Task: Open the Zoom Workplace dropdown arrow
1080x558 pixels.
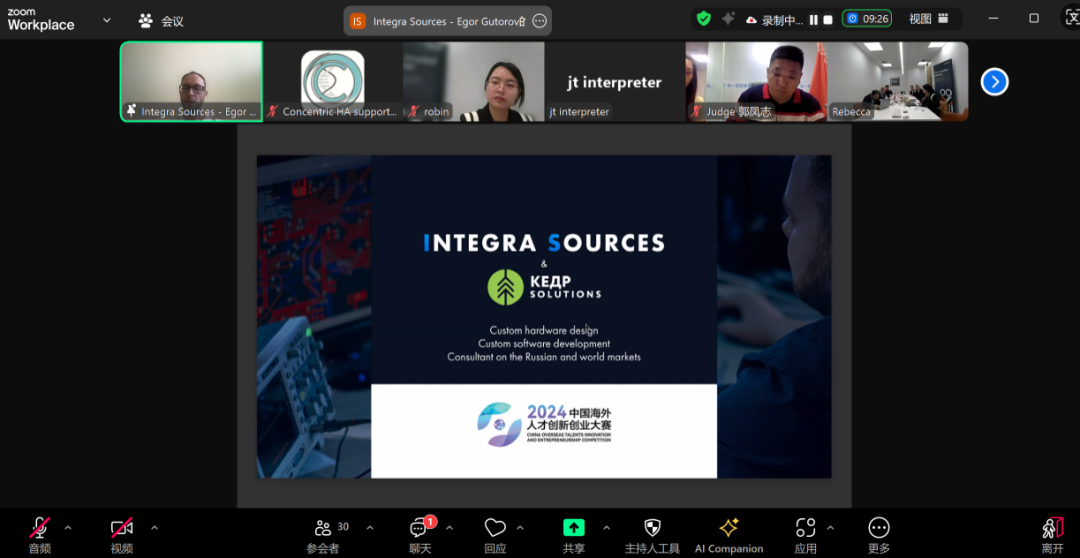Action: point(107,20)
